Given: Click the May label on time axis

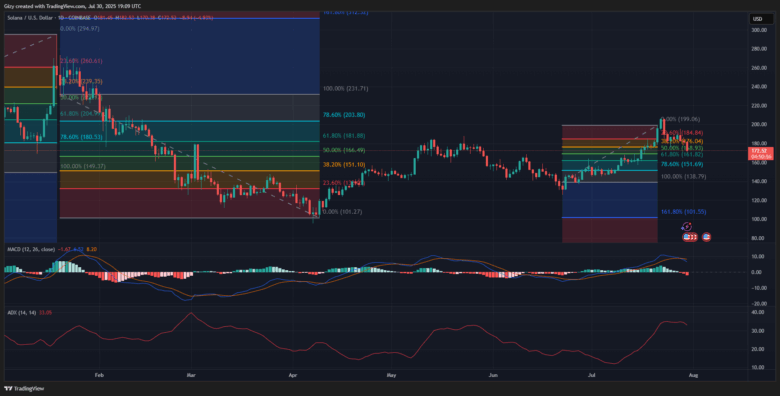Looking at the screenshot, I should point(391,375).
